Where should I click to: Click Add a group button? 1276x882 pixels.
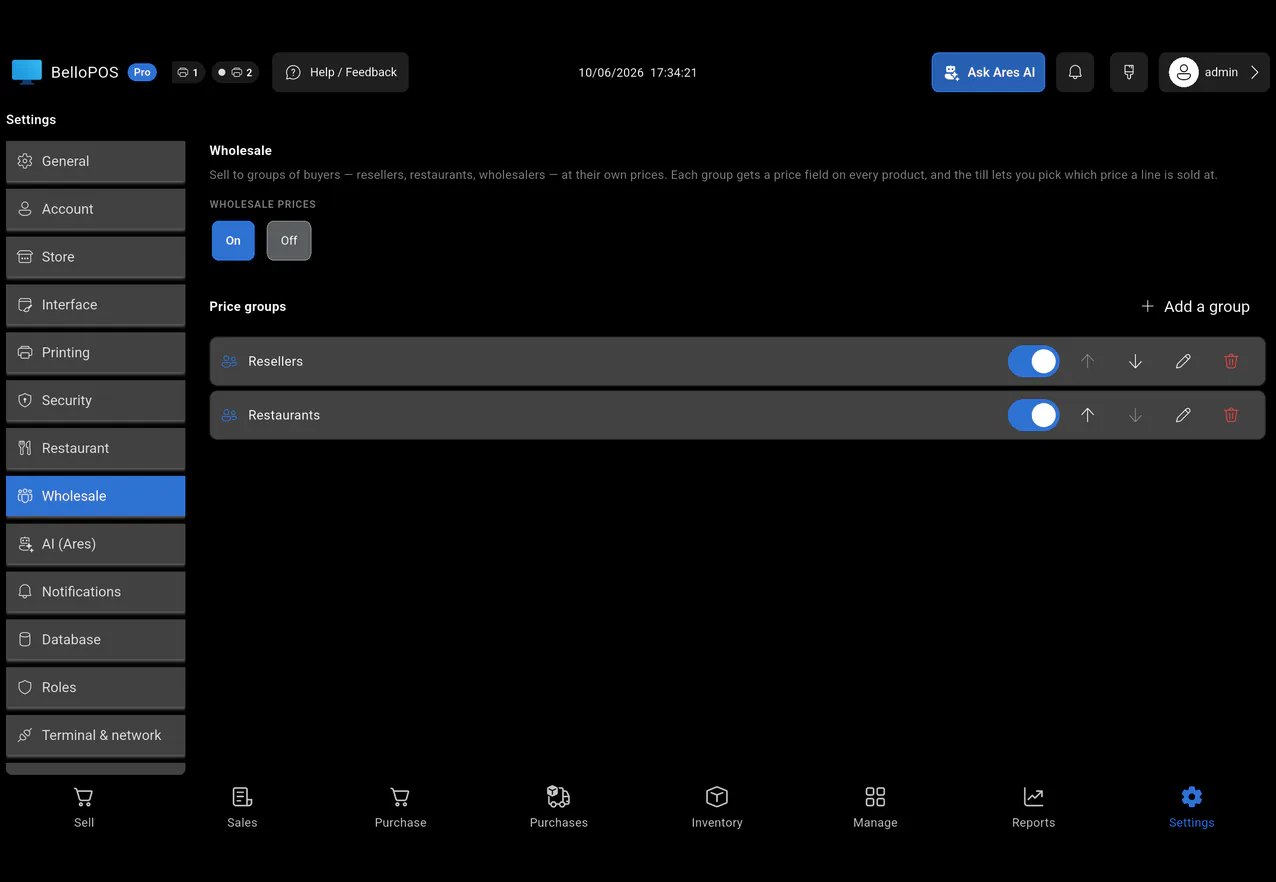point(1195,306)
